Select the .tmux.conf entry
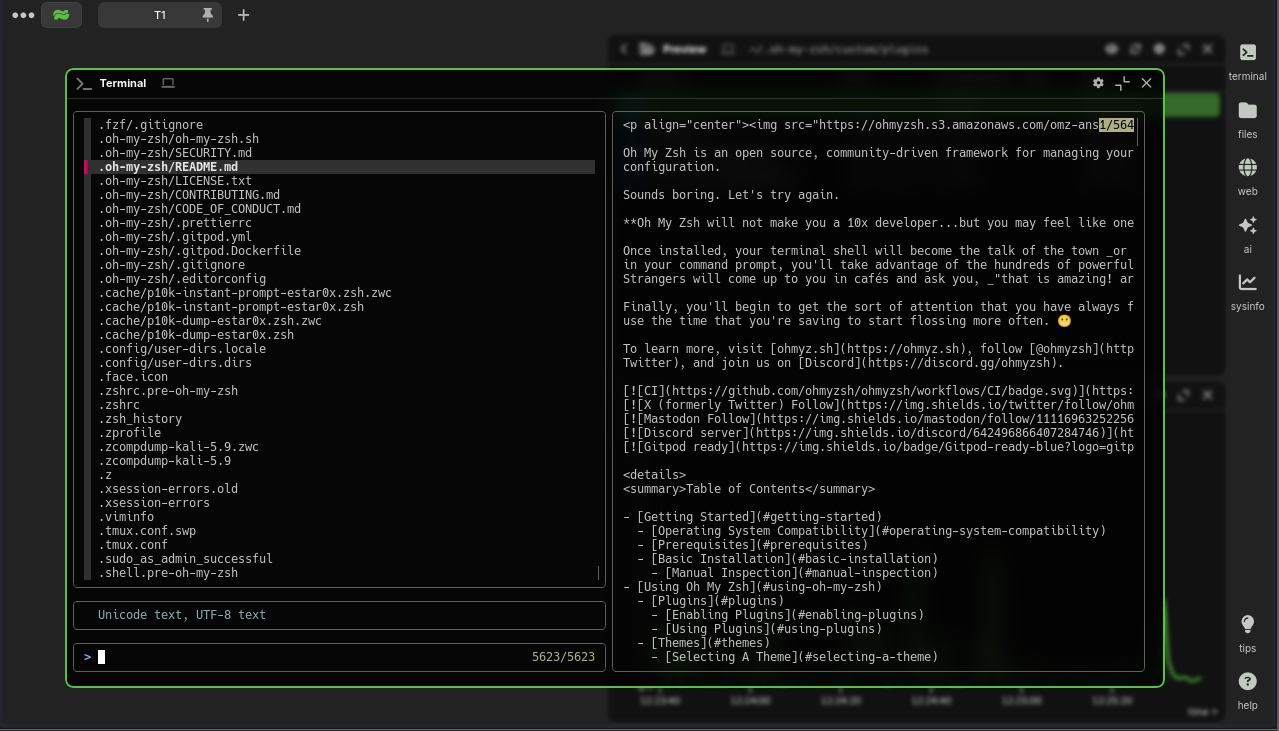Screen dimensions: 1279x731 click(x=133, y=545)
